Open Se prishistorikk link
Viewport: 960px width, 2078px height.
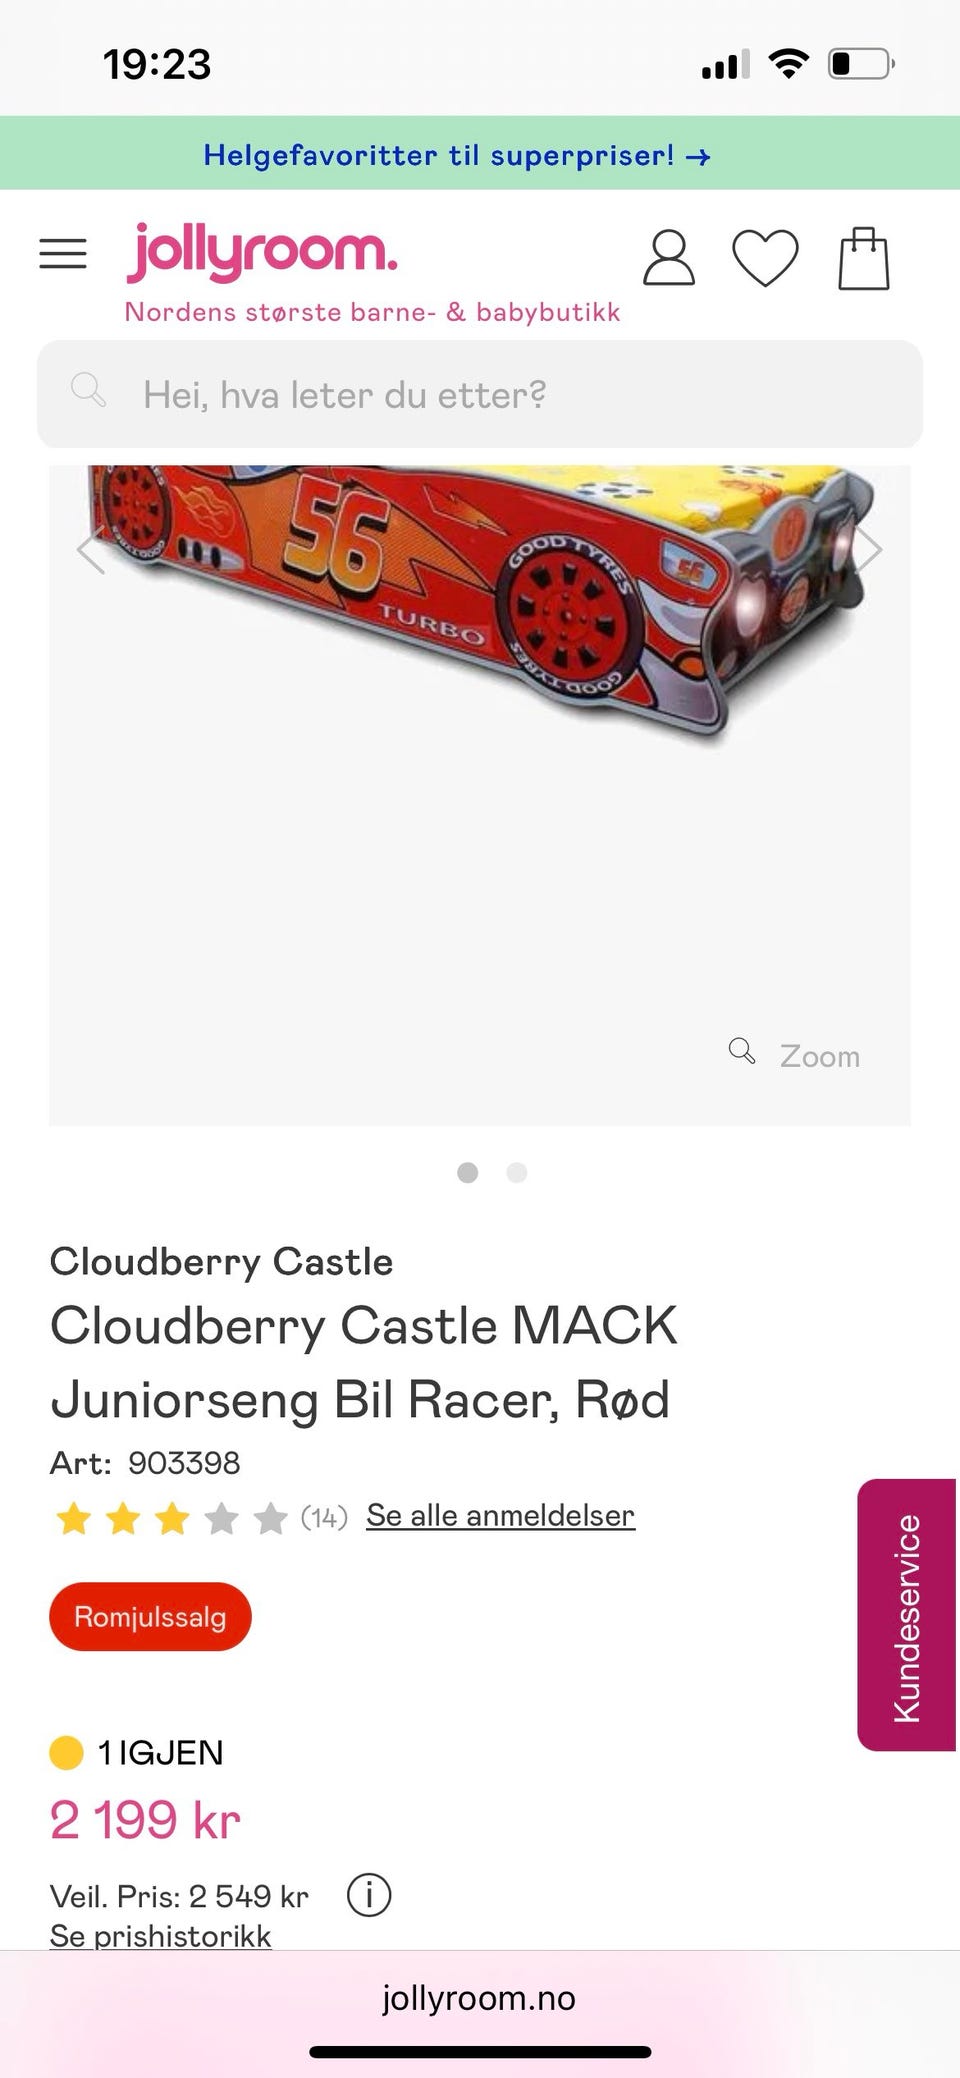(160, 1935)
